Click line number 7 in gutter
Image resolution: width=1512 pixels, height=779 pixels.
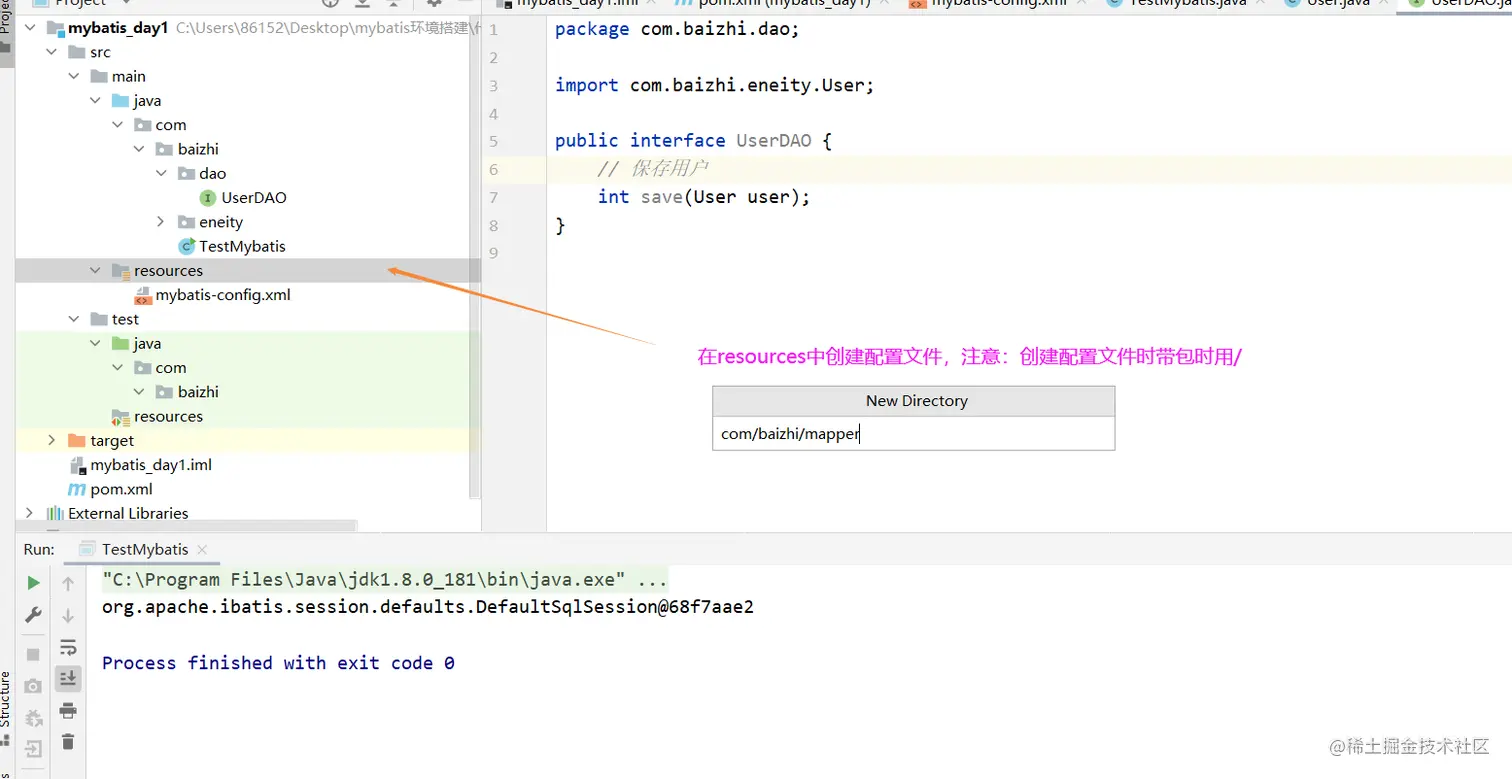493,197
